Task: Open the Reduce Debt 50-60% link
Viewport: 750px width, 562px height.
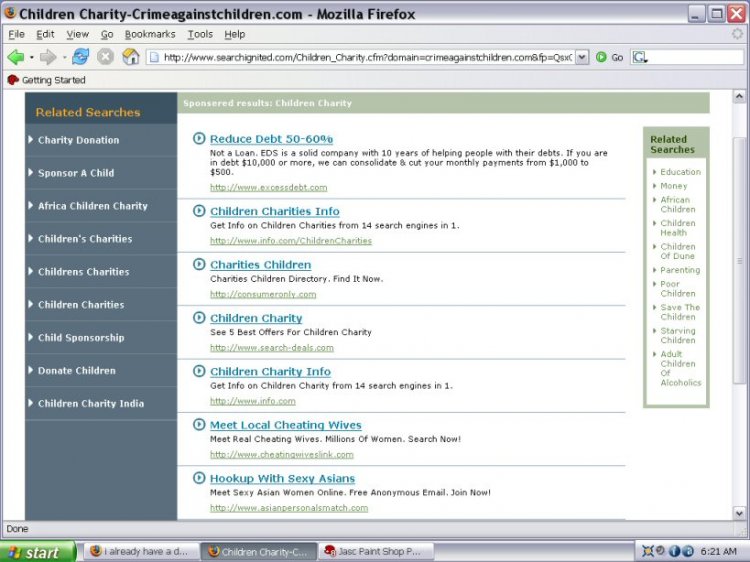Action: pyautogui.click(x=271, y=139)
